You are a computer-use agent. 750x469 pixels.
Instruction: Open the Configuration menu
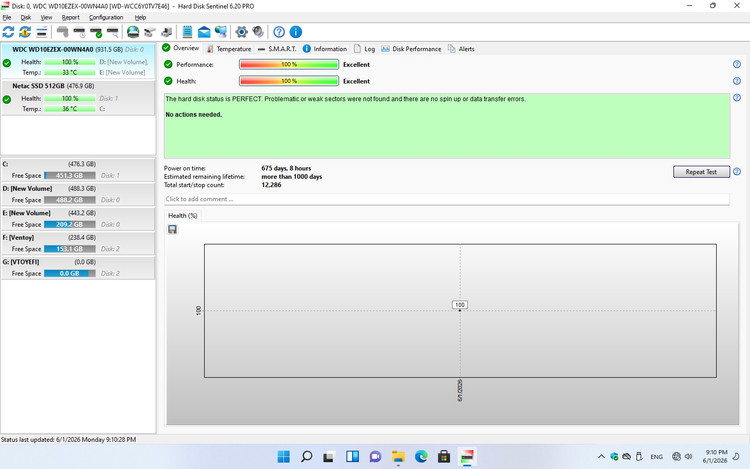tap(106, 17)
